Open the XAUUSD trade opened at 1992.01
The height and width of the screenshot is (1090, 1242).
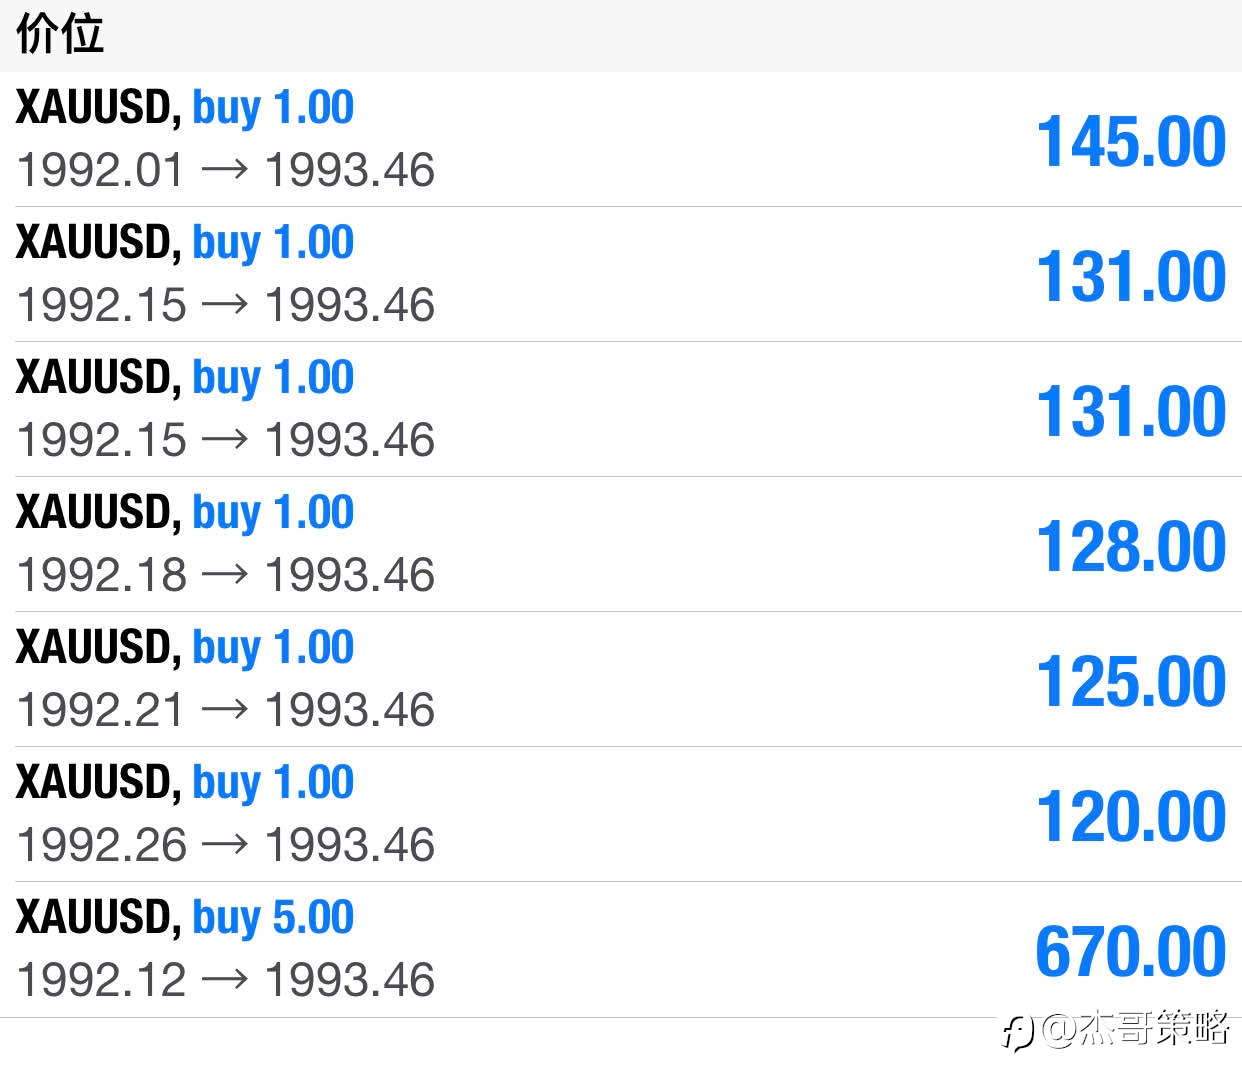pyautogui.click(x=621, y=139)
